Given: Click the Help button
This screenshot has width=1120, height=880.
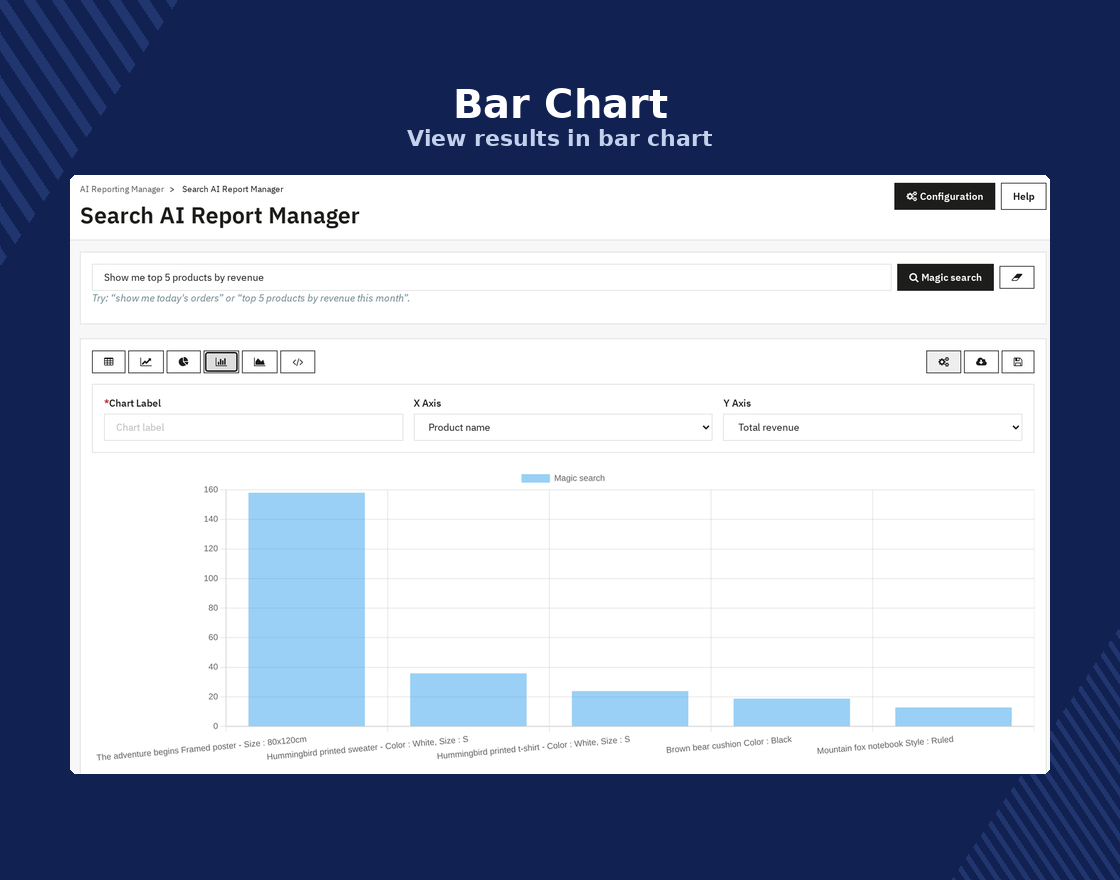Looking at the screenshot, I should (1024, 196).
